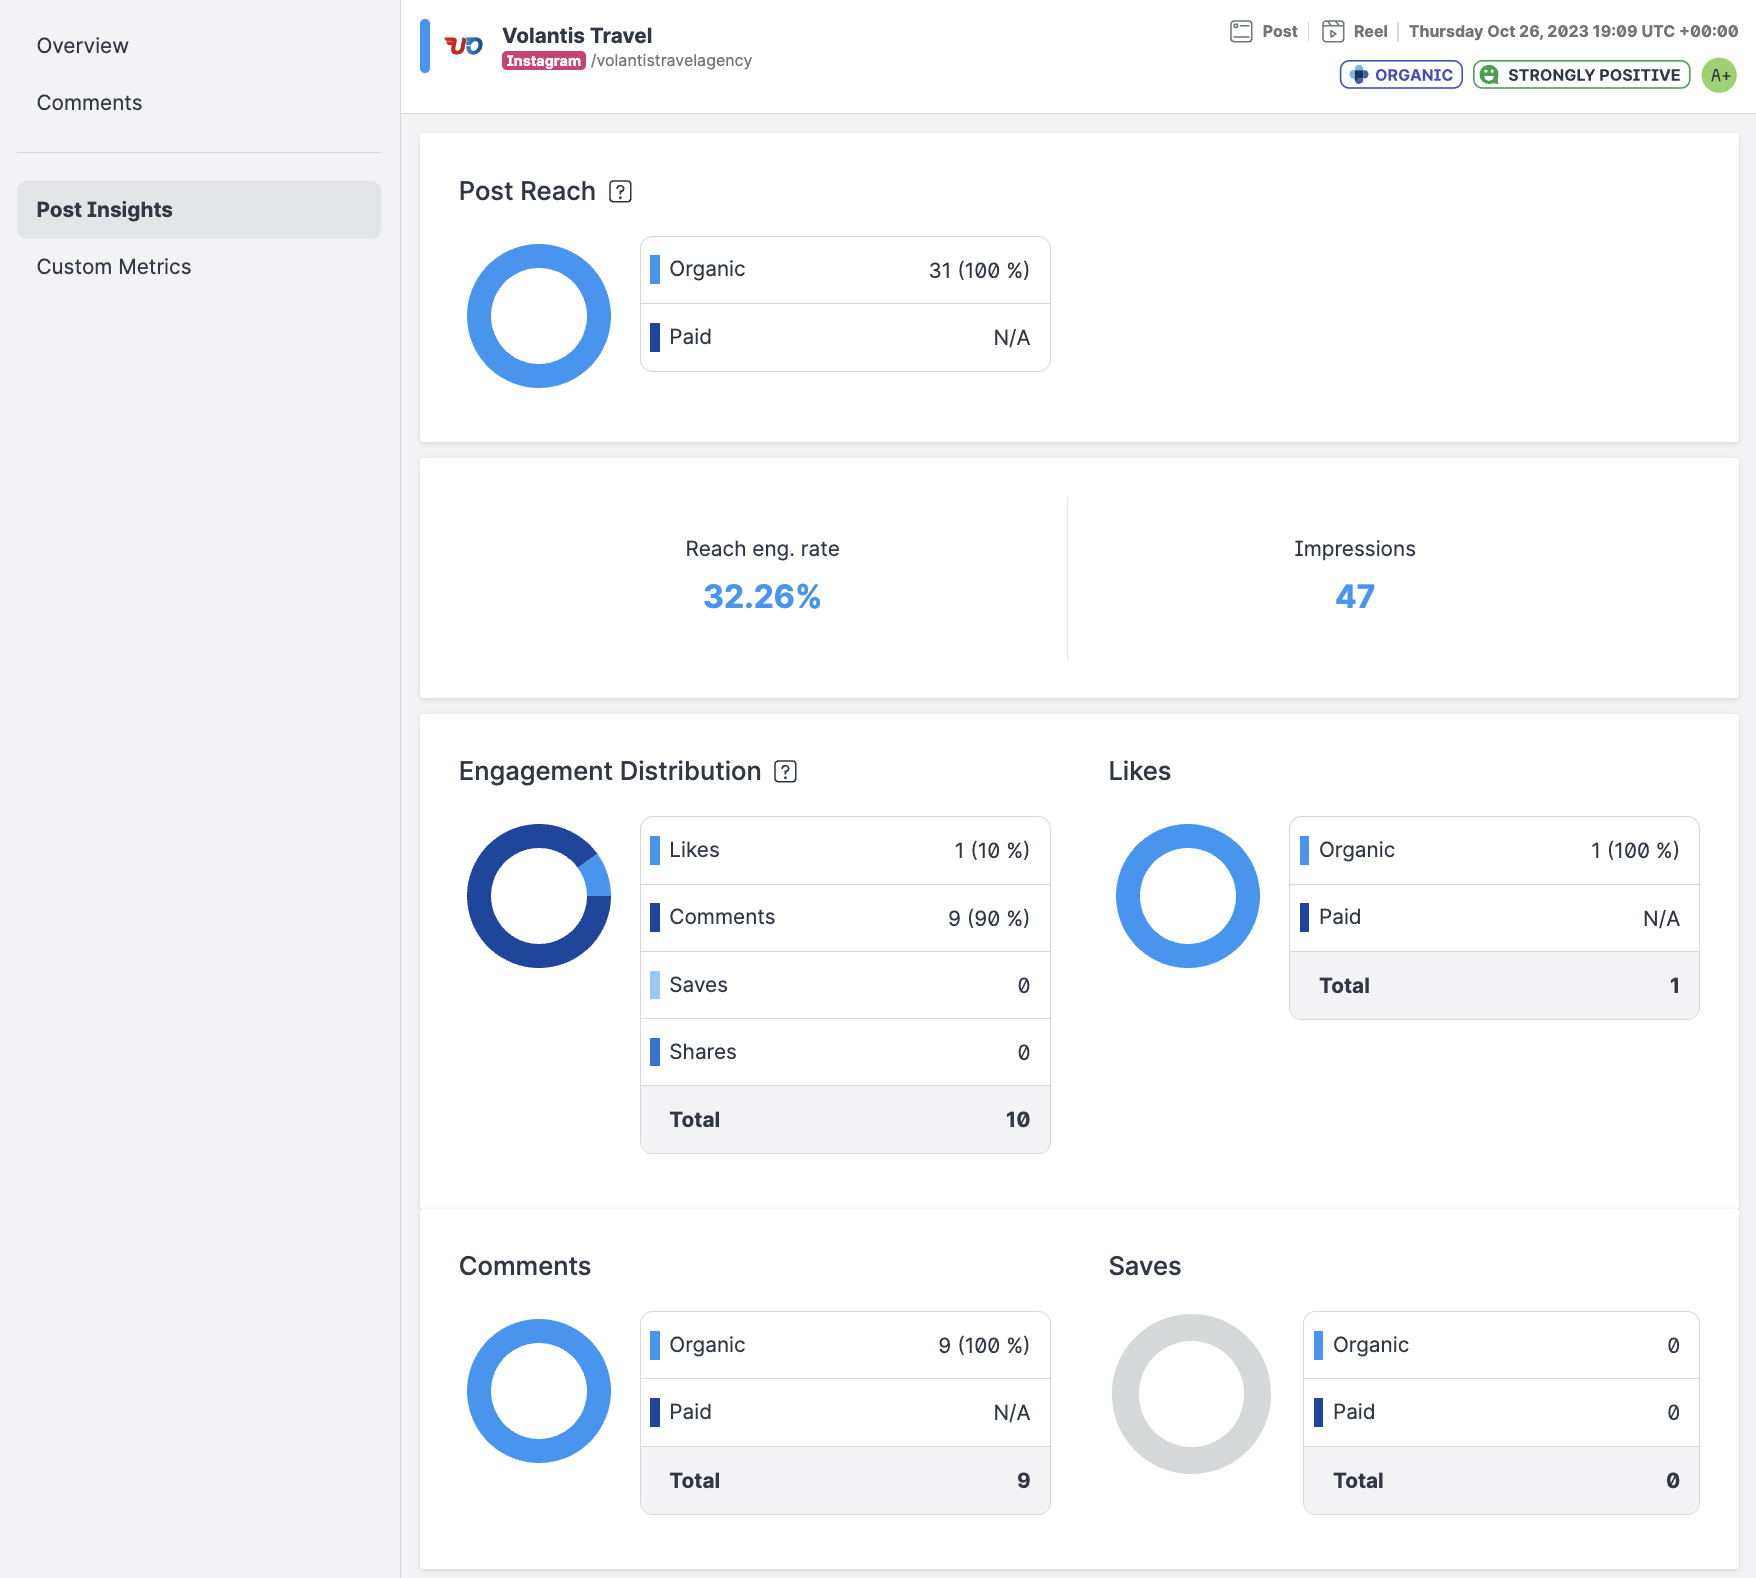Click the Comments row dark blue swatch
The height and width of the screenshot is (1578, 1756).
(655, 917)
